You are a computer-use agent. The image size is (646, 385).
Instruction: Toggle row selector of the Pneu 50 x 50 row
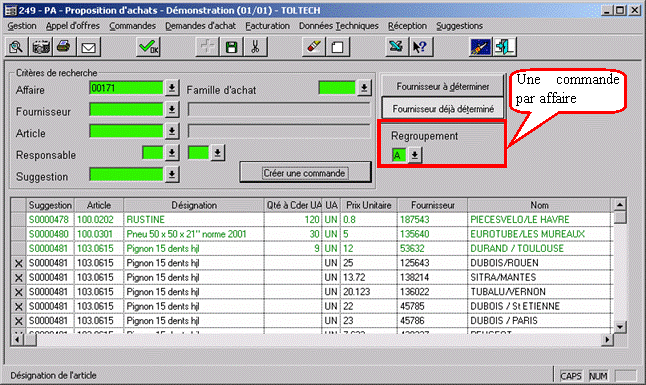(19, 234)
